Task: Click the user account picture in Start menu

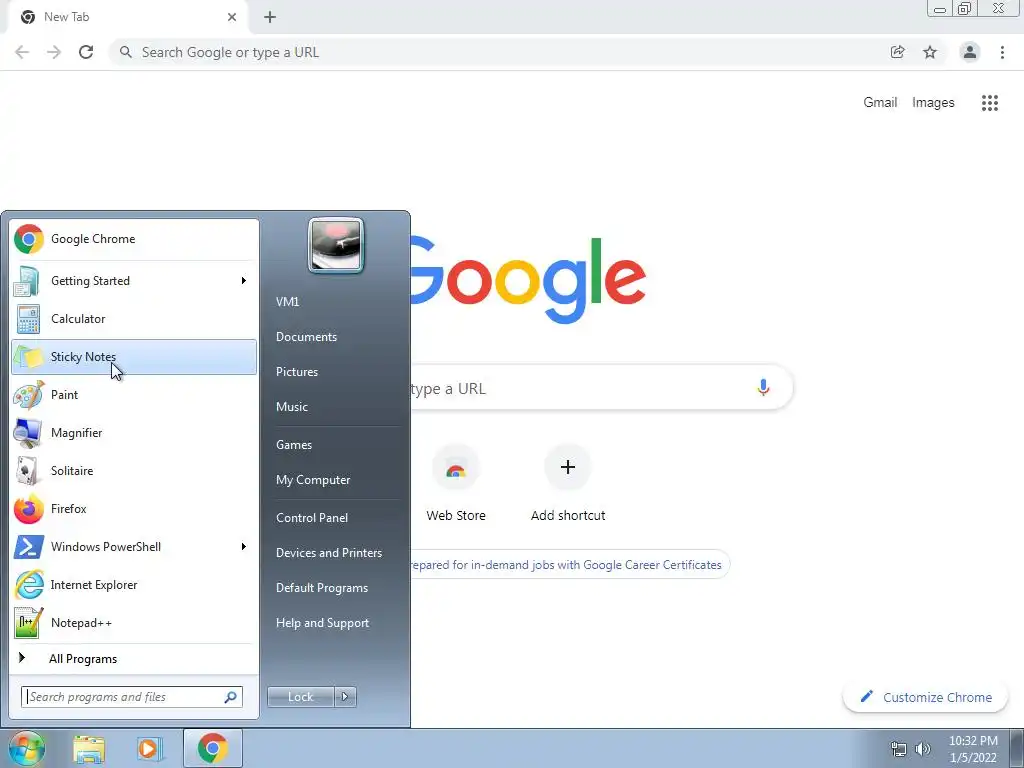Action: point(336,246)
